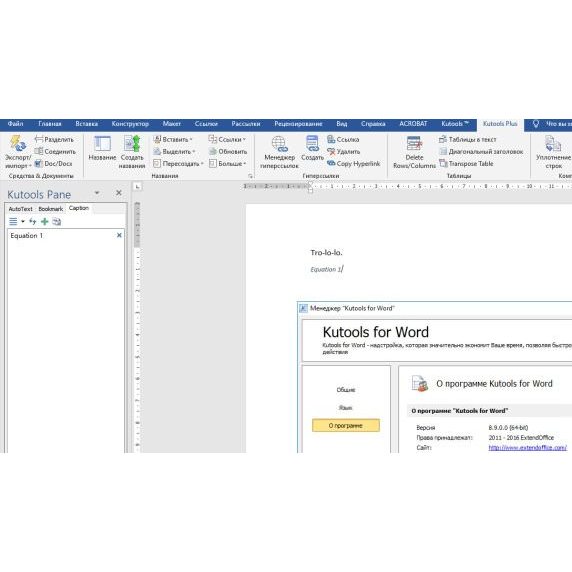Click the Удалить hyperlinks icon
Image resolution: width=572 pixels, height=572 pixels.
pos(331,151)
